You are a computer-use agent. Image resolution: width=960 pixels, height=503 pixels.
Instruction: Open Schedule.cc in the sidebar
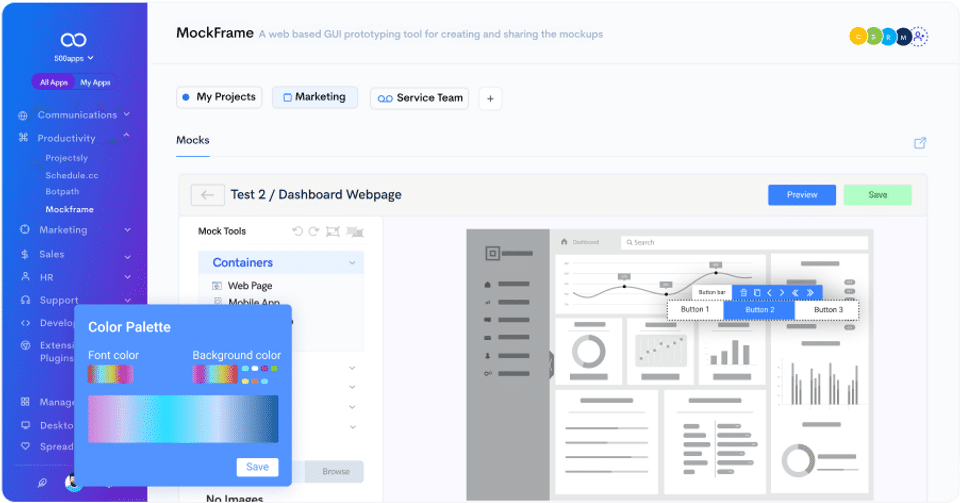tap(72, 175)
